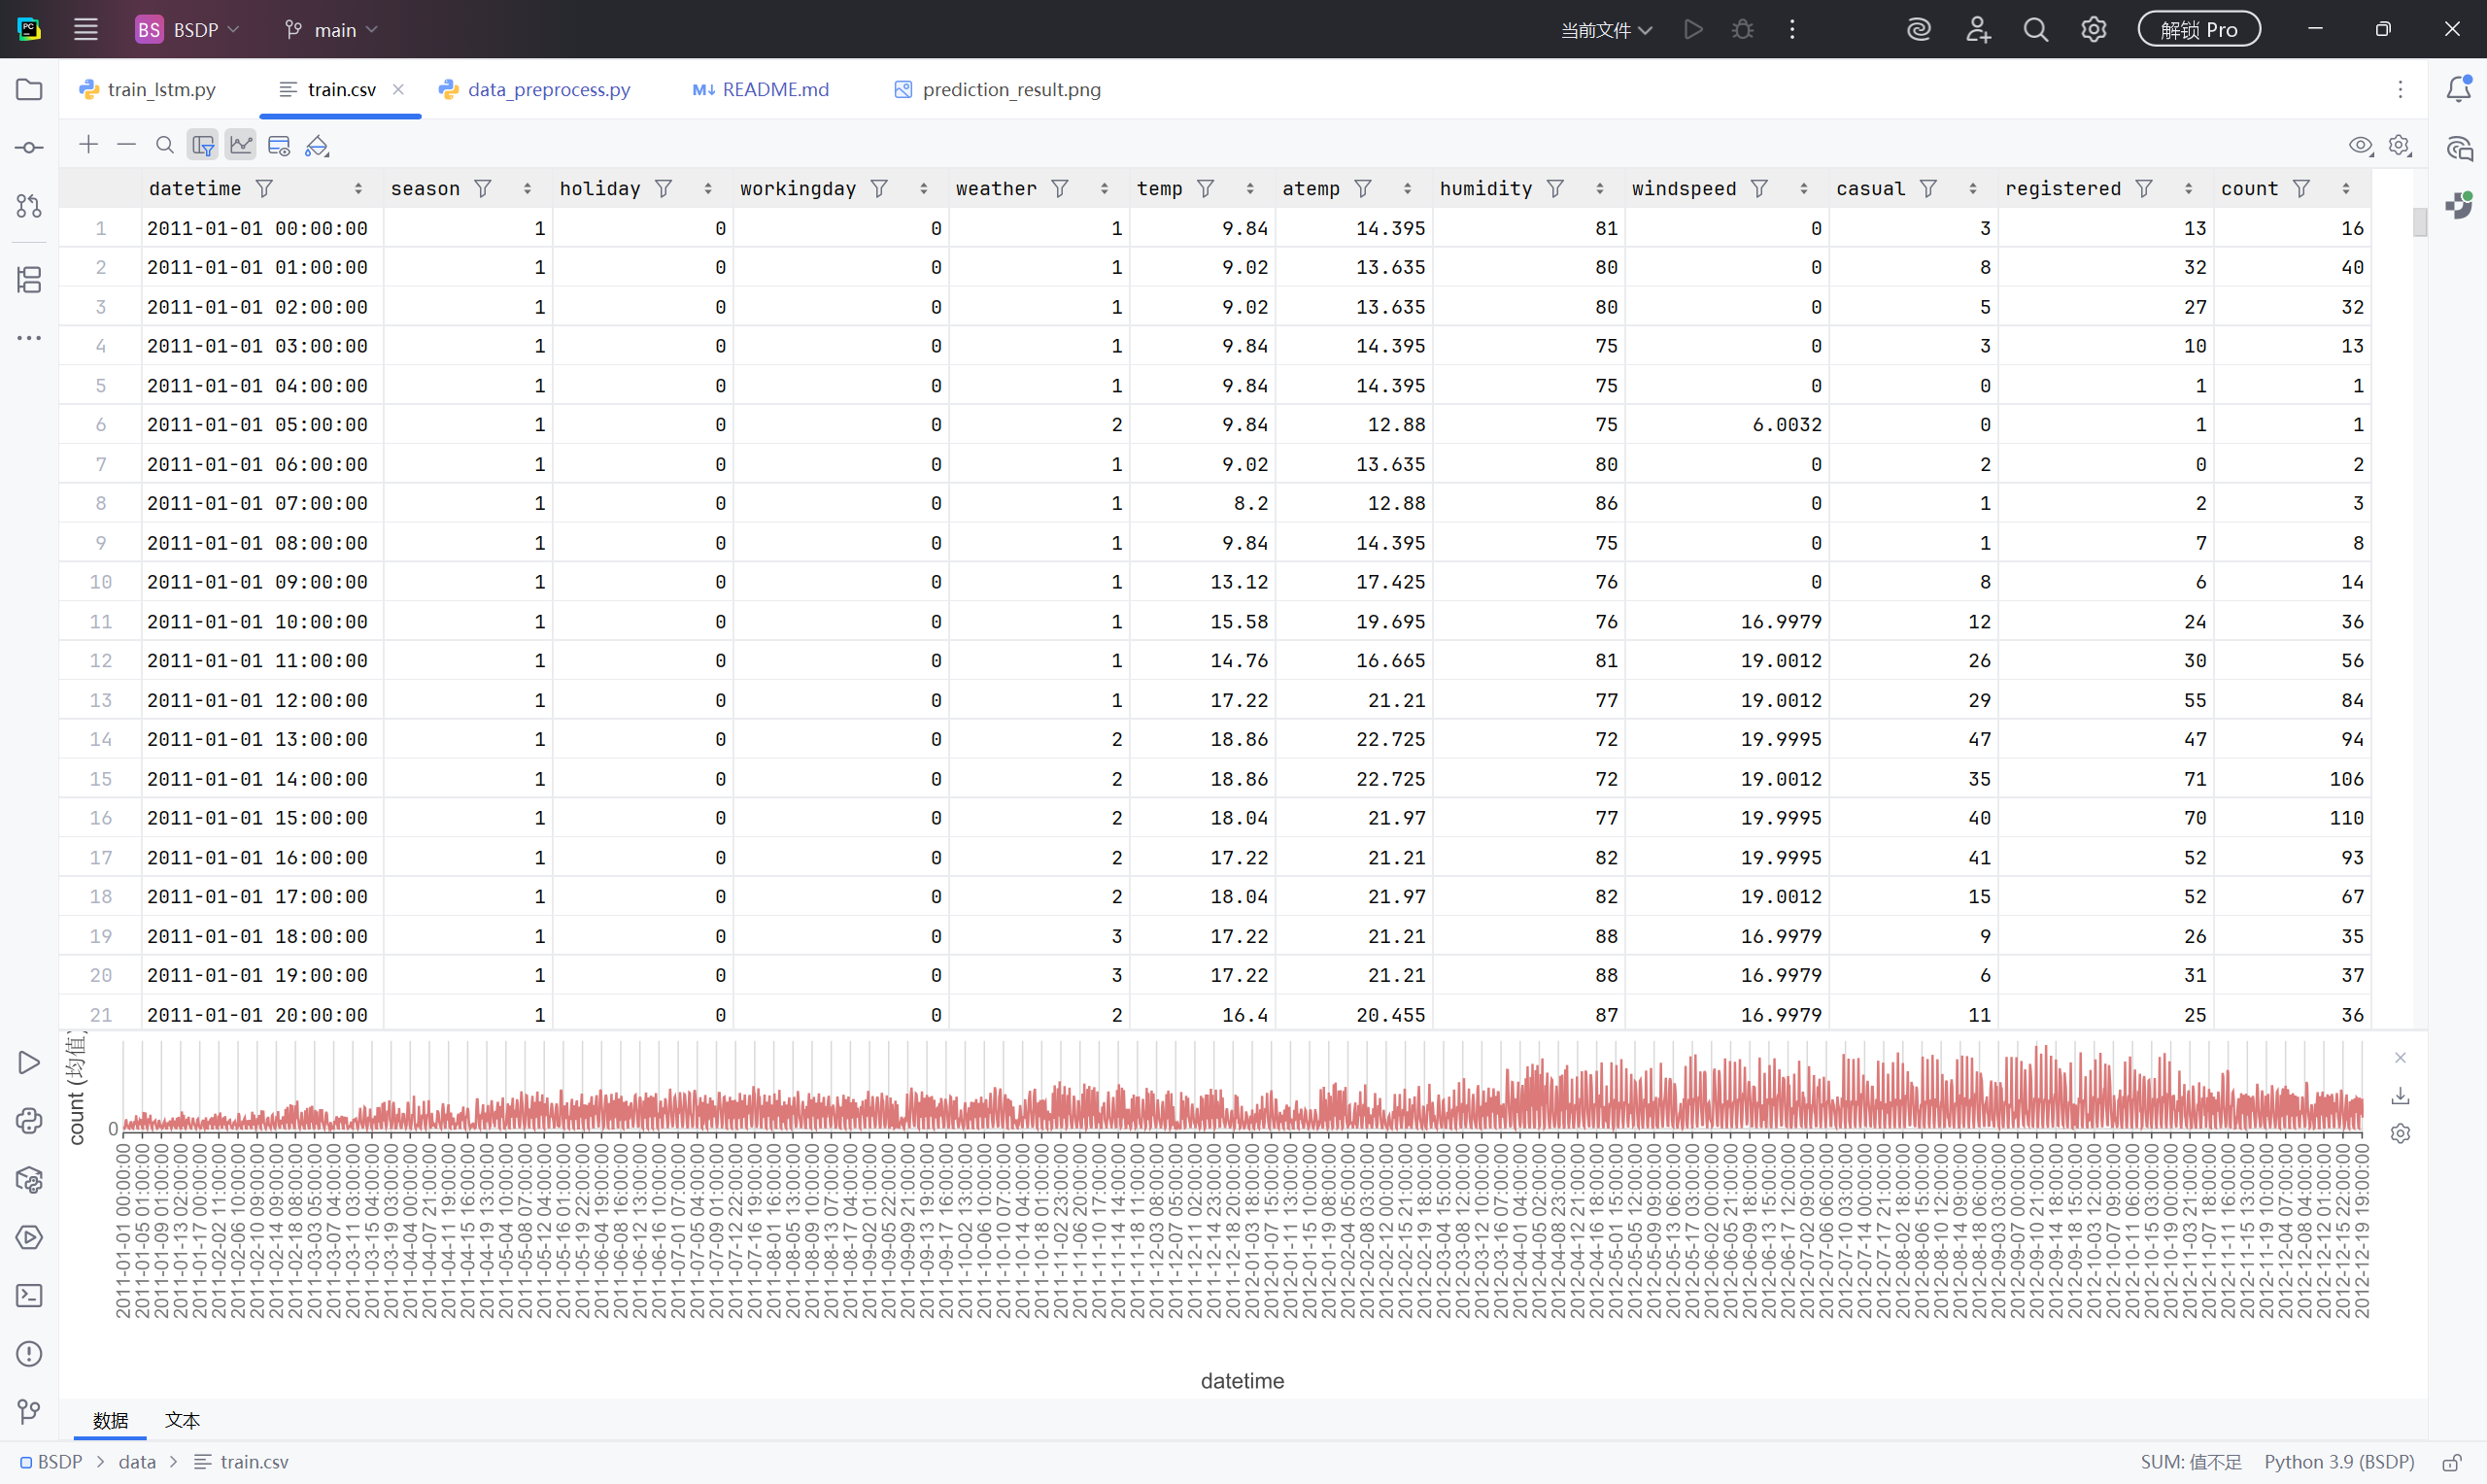Image resolution: width=2487 pixels, height=1484 pixels.
Task: Open the Problems tool window icon
Action: 29,1354
